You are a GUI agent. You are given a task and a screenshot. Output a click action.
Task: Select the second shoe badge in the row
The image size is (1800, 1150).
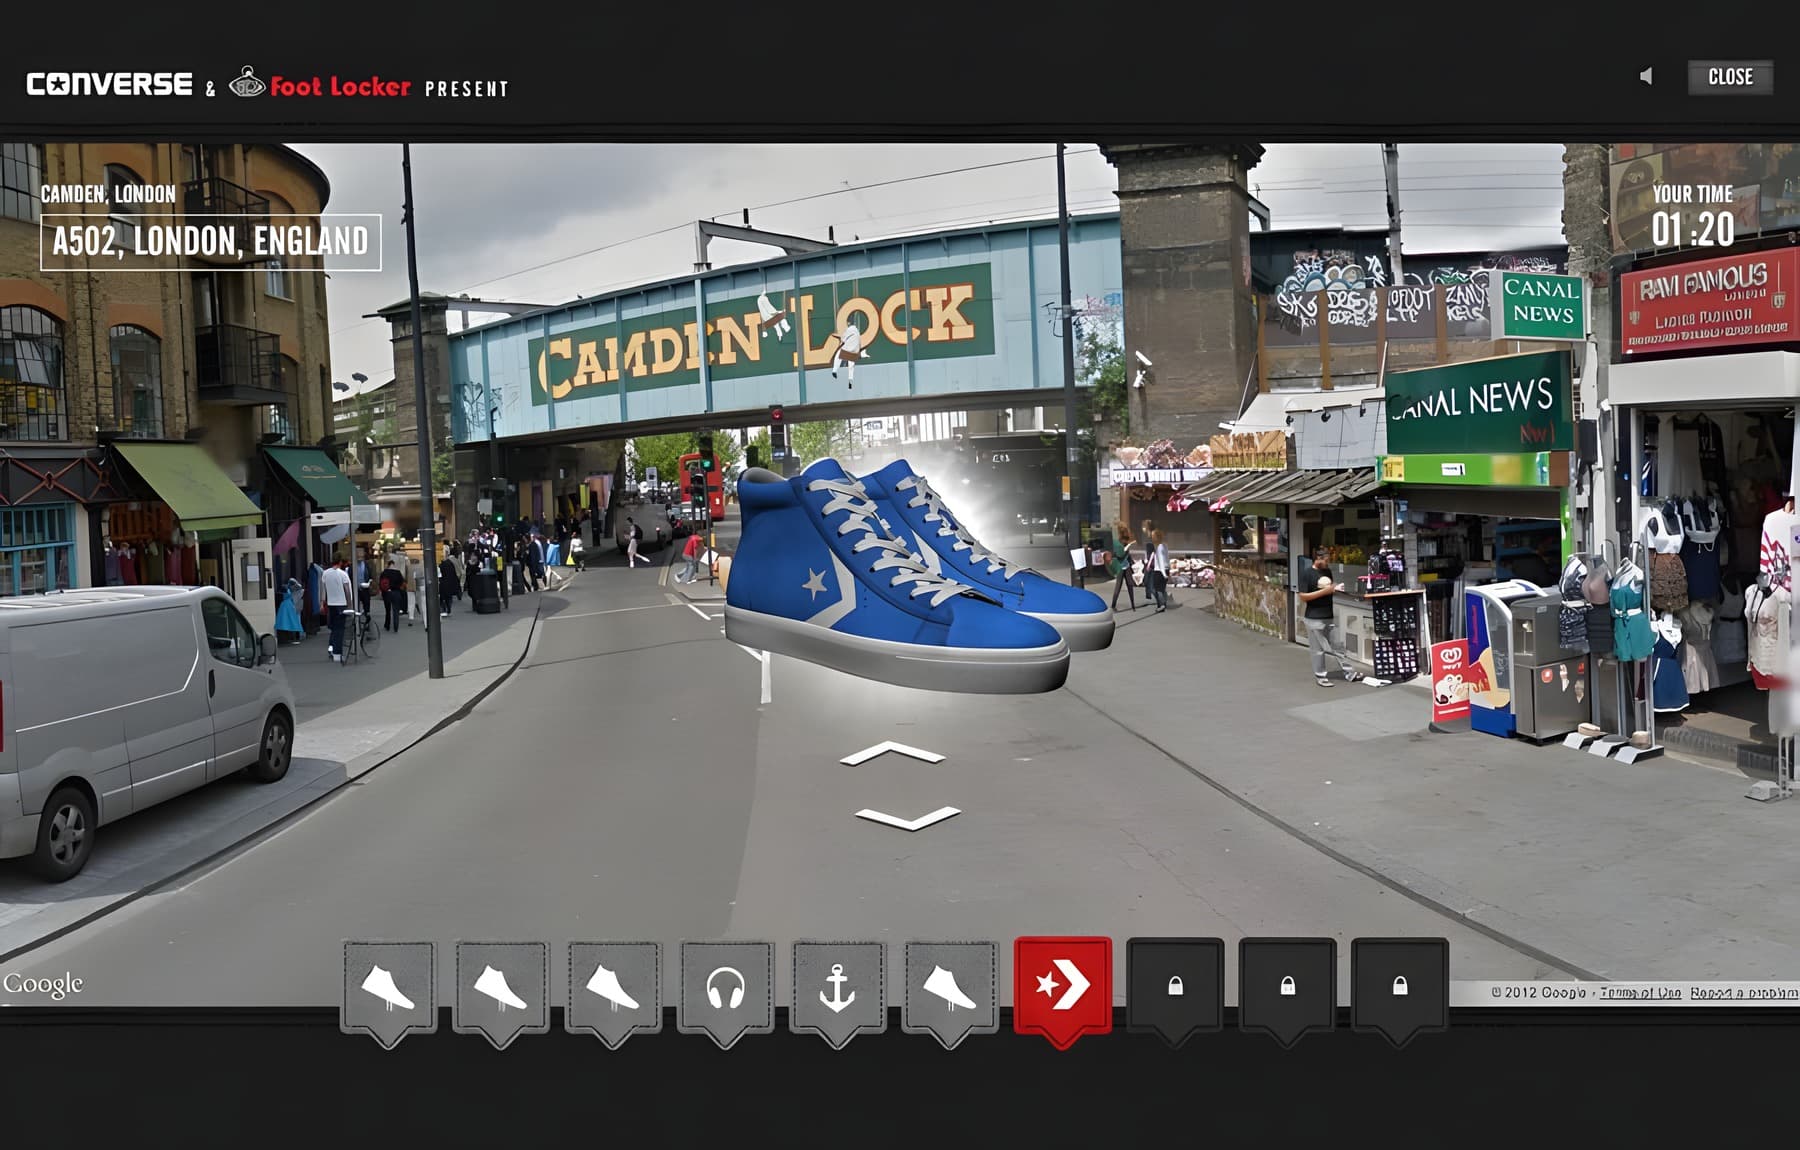[x=500, y=990]
